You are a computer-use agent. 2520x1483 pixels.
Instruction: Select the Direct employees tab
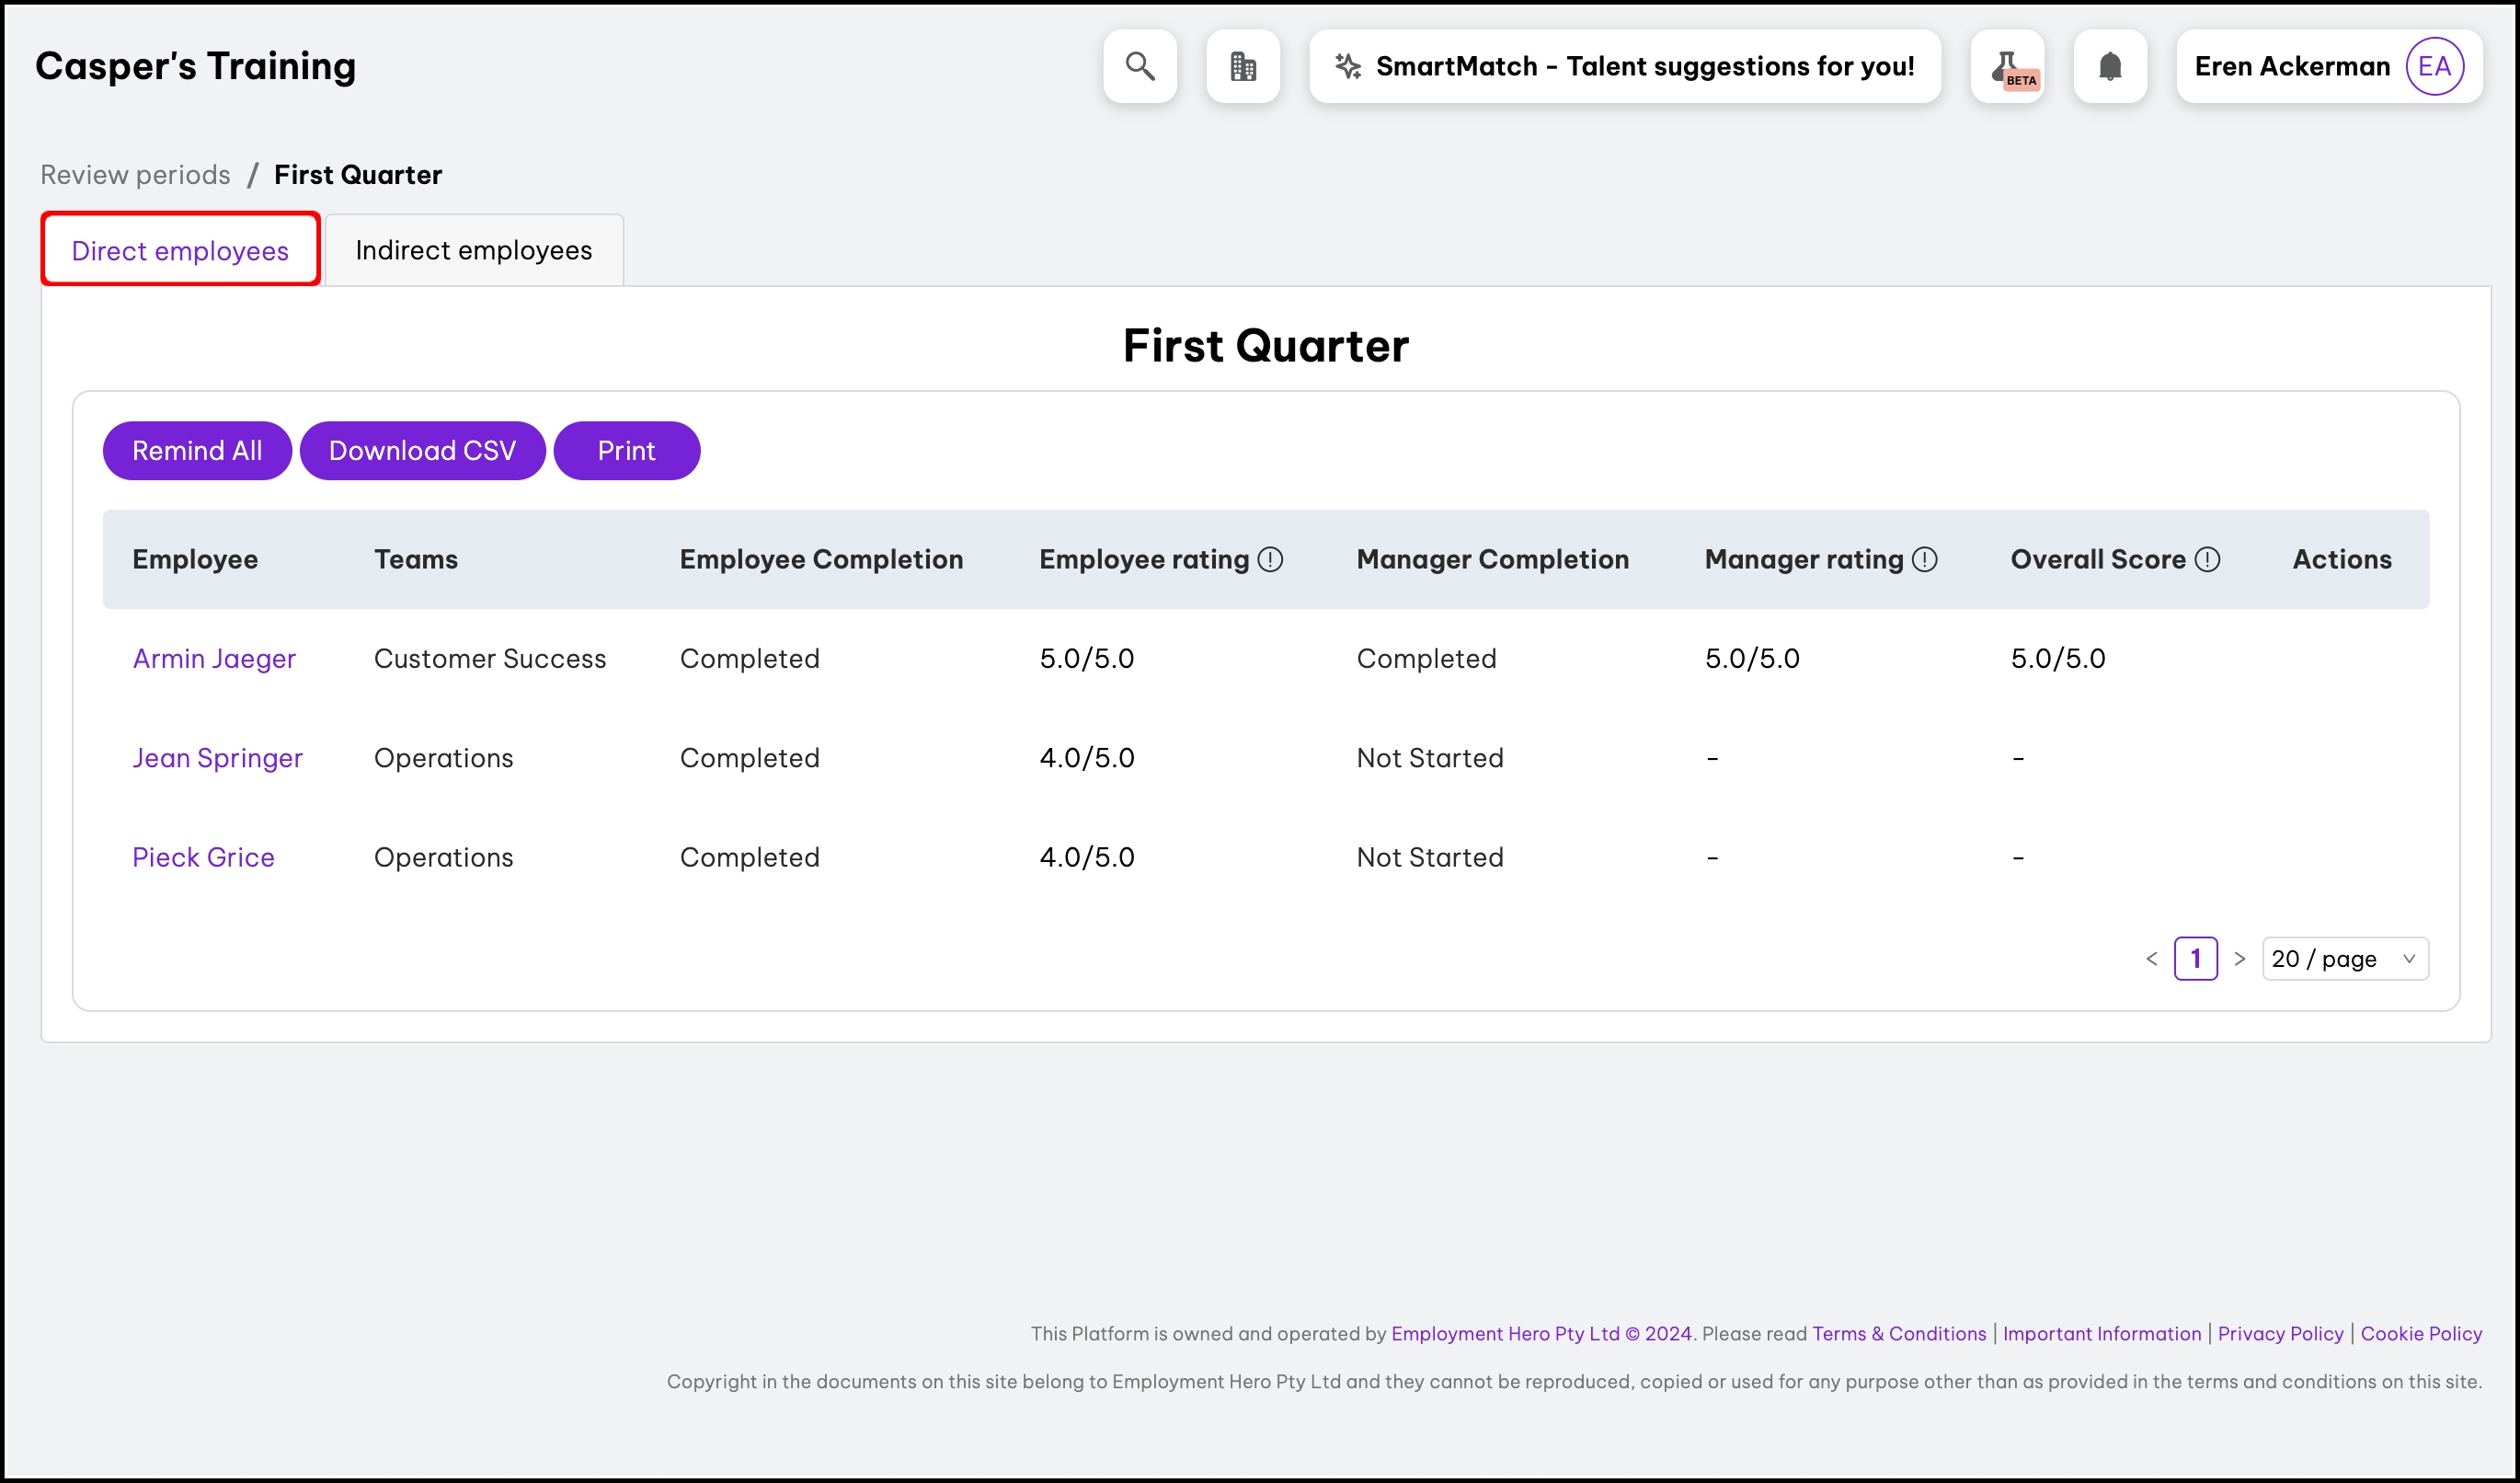click(x=180, y=250)
